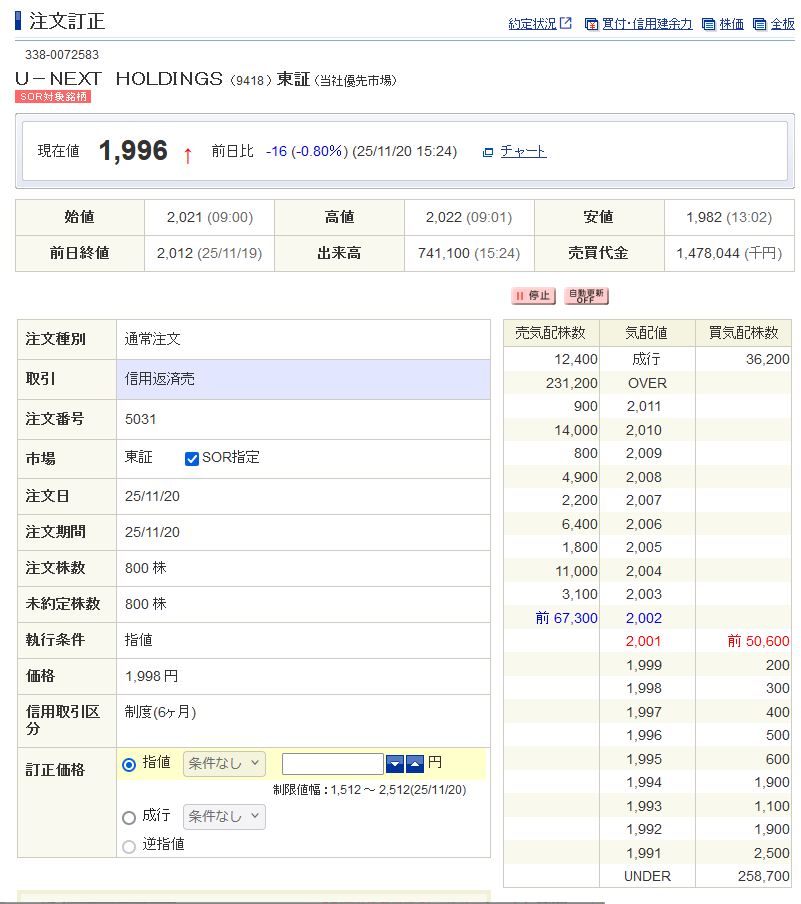Image resolution: width=801 pixels, height=904 pixels.
Task: Select the 成行 radio button
Action: 128,817
